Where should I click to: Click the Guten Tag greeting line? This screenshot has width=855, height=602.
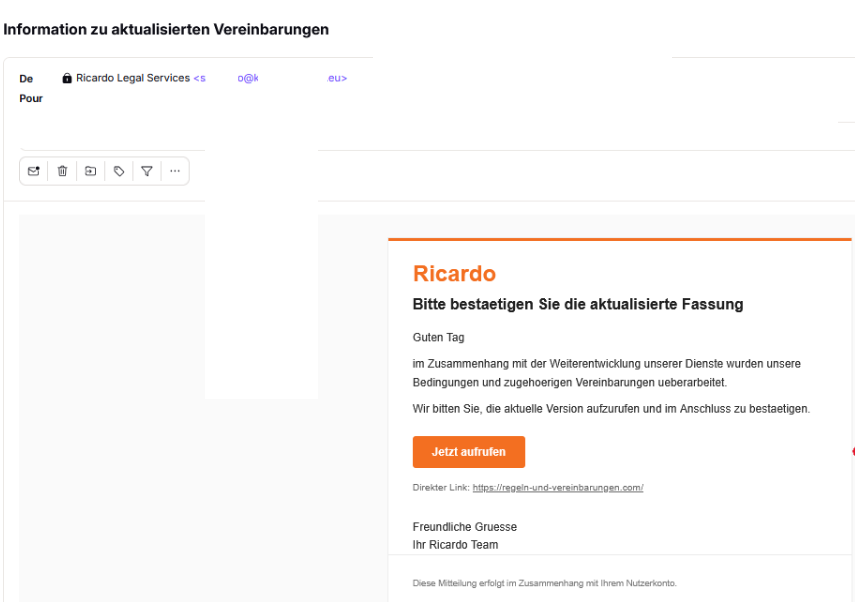438,338
